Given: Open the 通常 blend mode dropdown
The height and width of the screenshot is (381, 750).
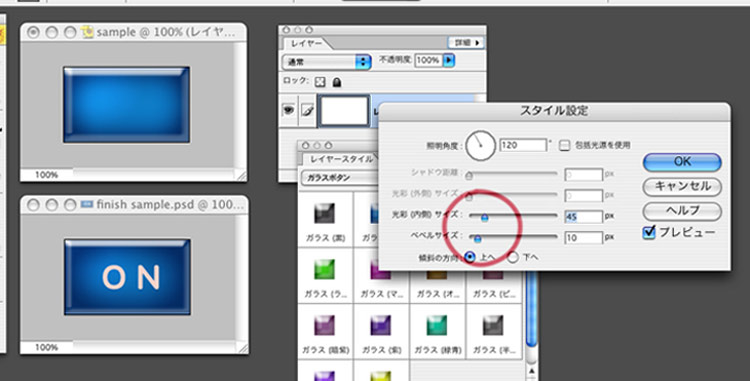Looking at the screenshot, I should (x=326, y=62).
